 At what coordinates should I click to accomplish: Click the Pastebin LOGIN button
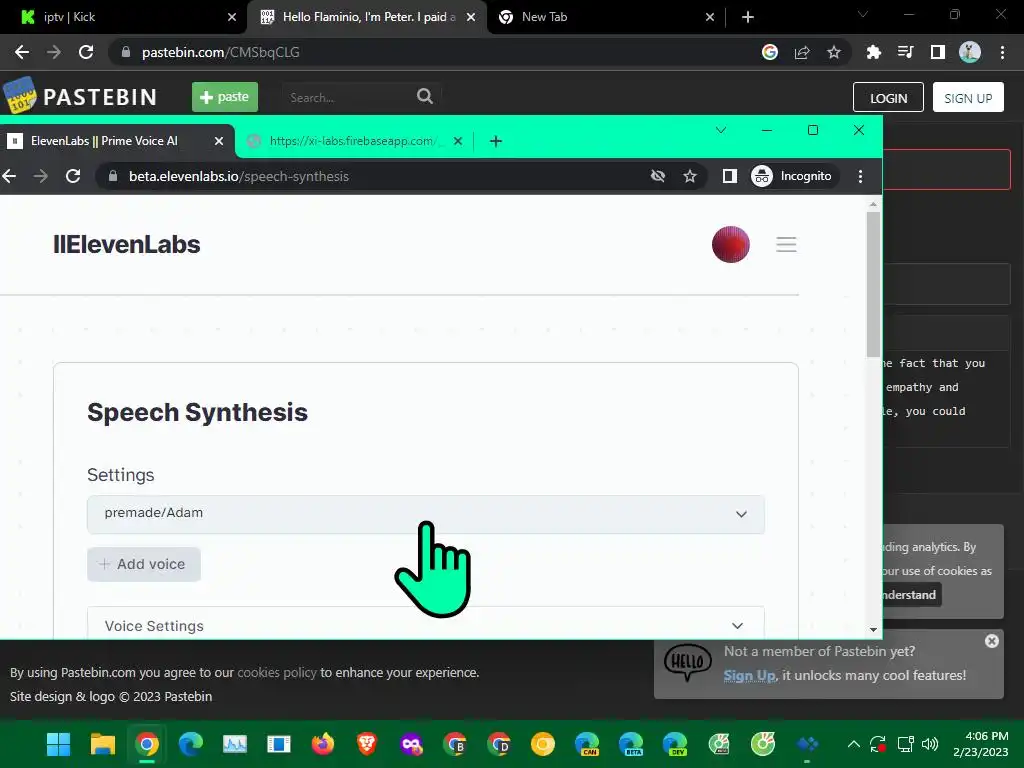coord(888,98)
